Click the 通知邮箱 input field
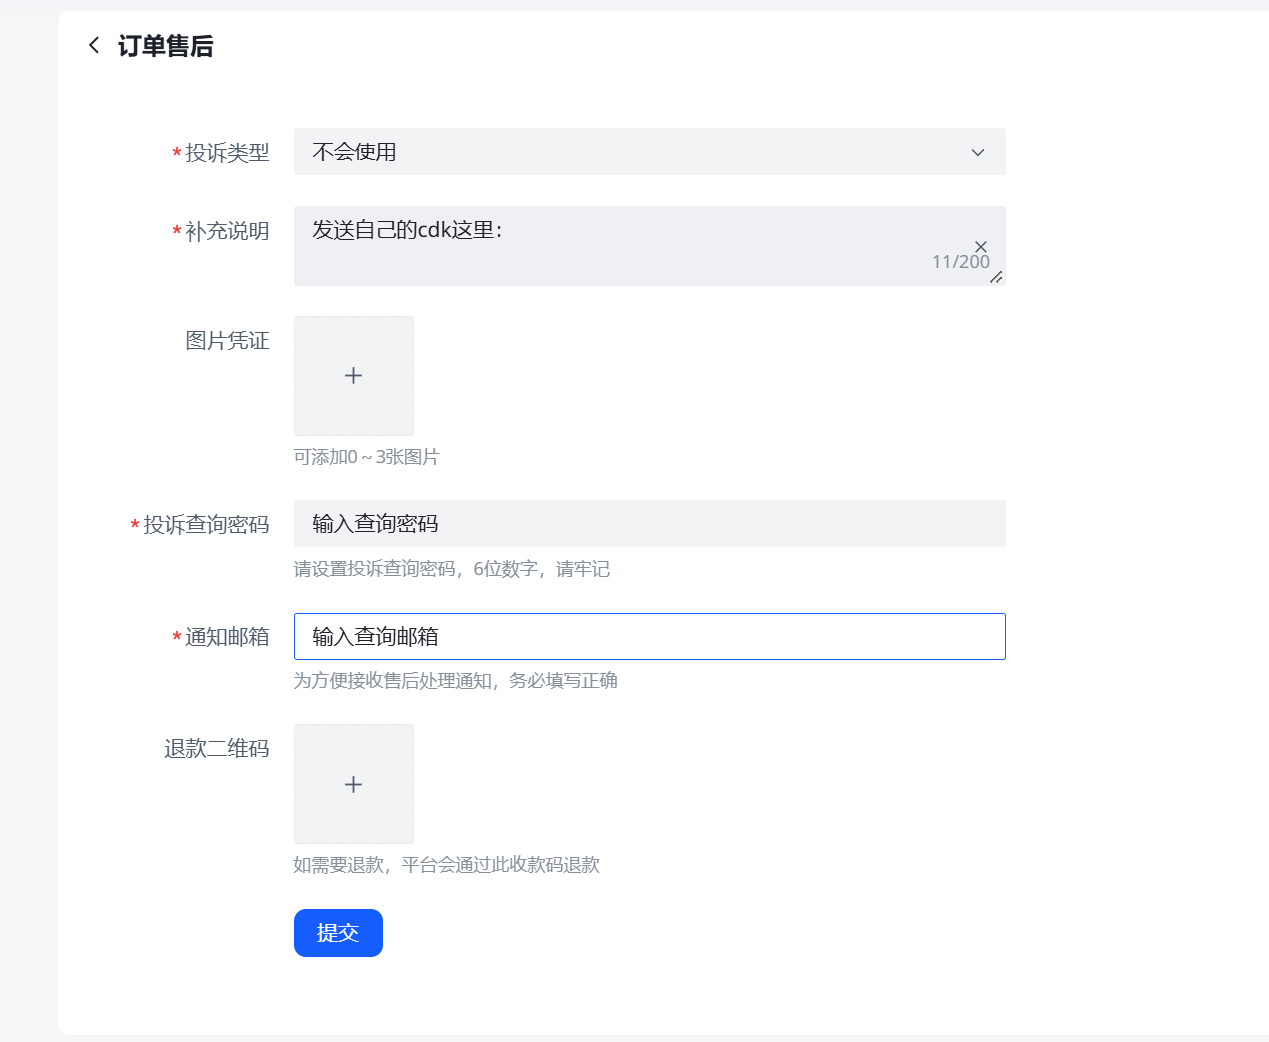The height and width of the screenshot is (1042, 1269). coord(649,636)
